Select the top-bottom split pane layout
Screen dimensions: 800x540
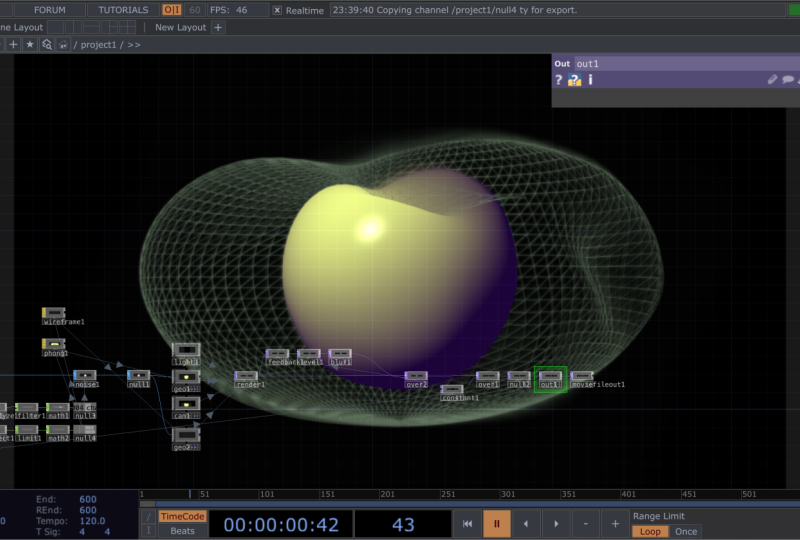point(91,27)
